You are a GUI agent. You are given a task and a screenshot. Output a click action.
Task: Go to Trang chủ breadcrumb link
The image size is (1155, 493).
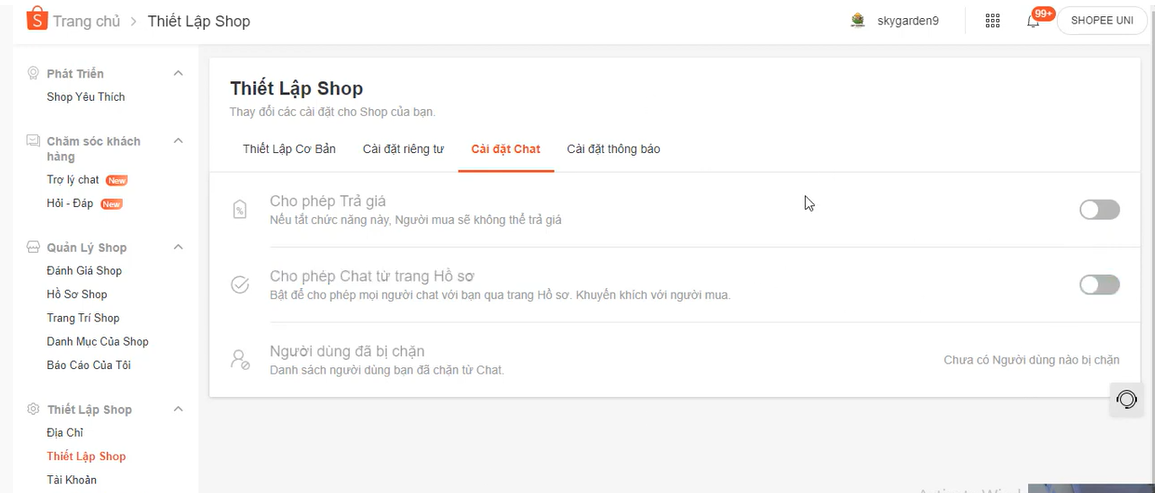pyautogui.click(x=86, y=21)
